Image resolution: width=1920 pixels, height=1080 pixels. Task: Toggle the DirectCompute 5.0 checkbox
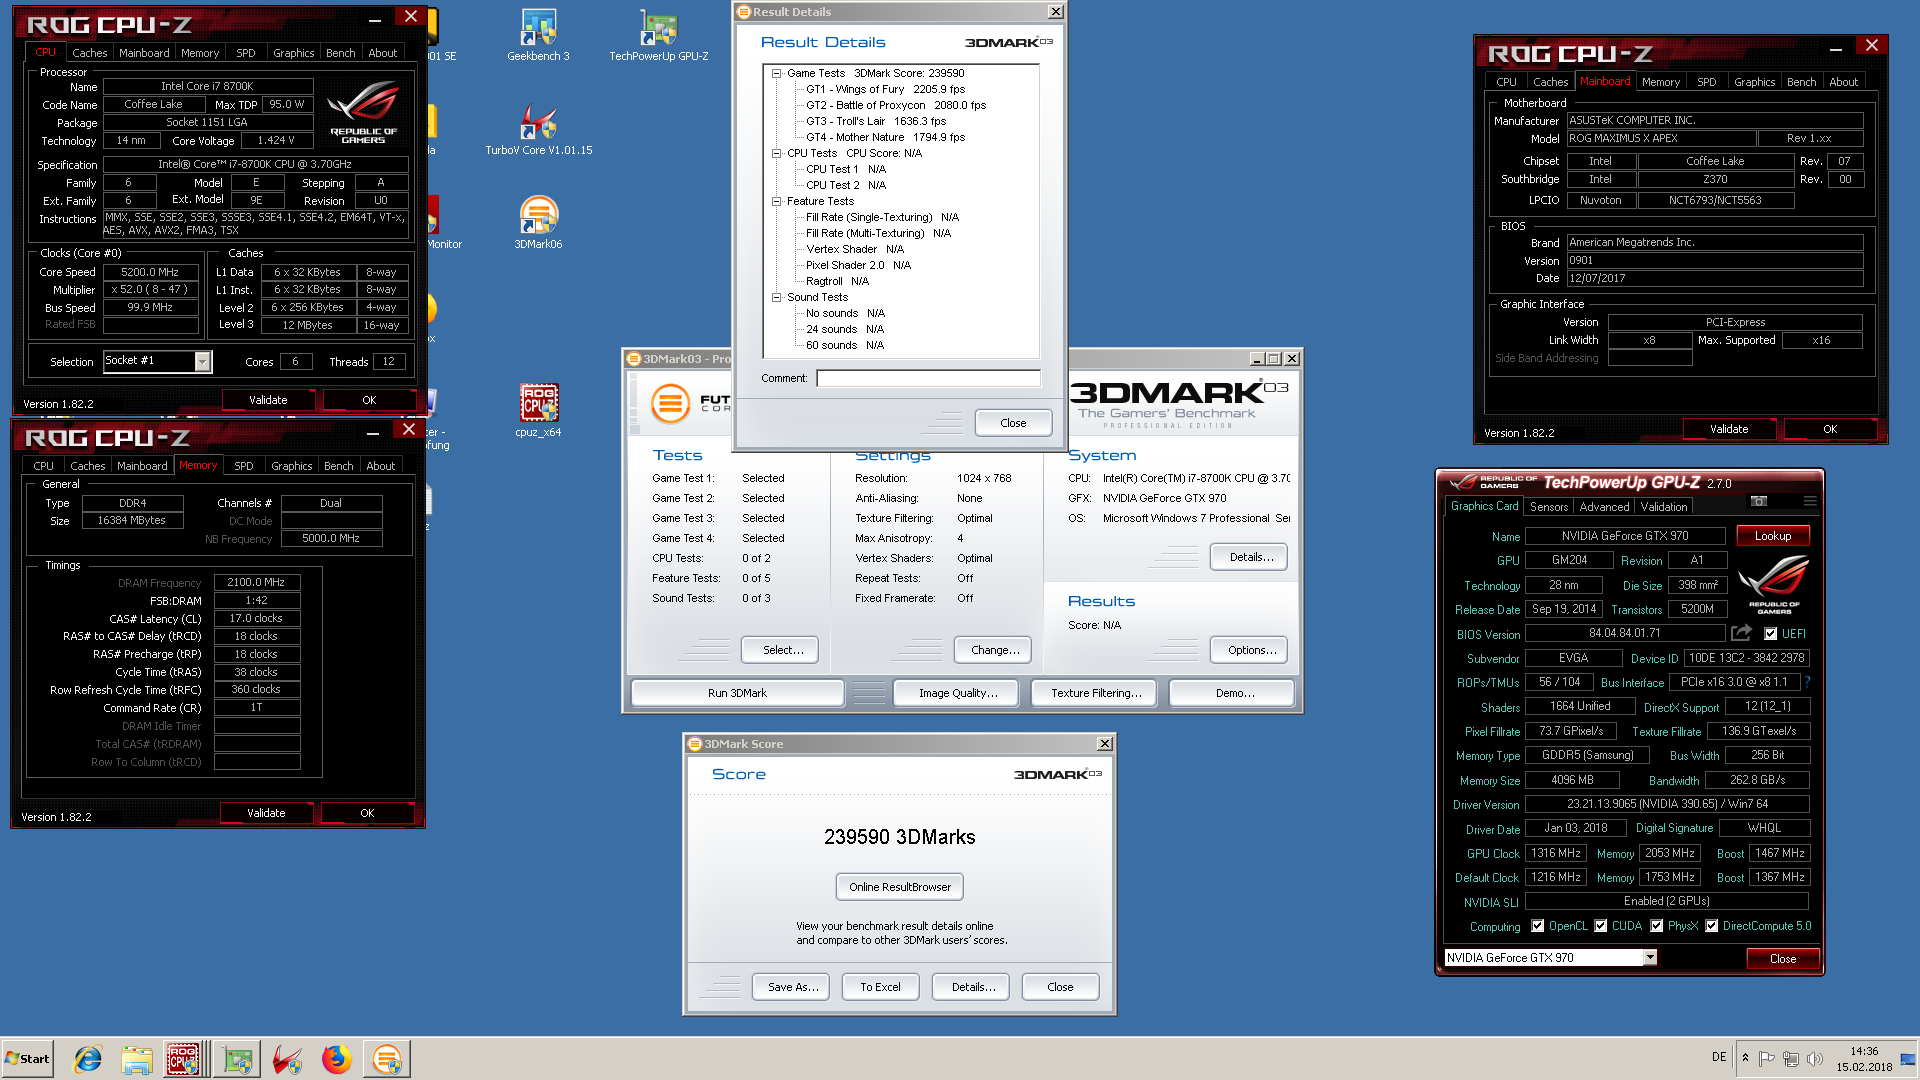[x=1712, y=926]
